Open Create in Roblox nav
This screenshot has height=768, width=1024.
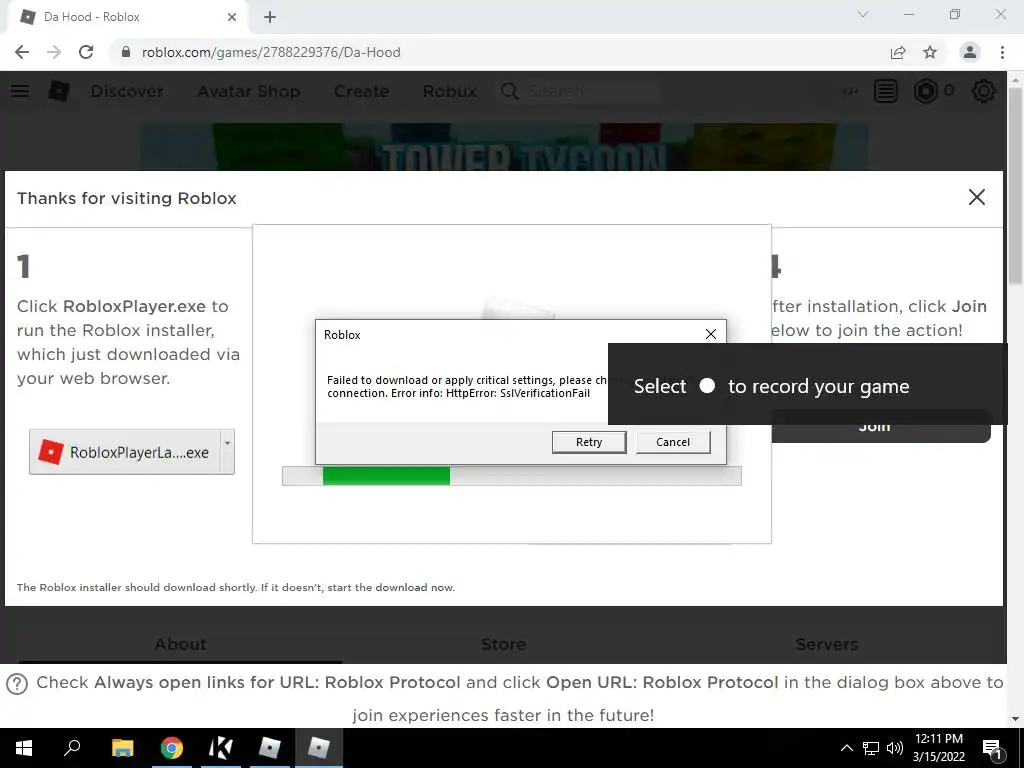coord(361,91)
